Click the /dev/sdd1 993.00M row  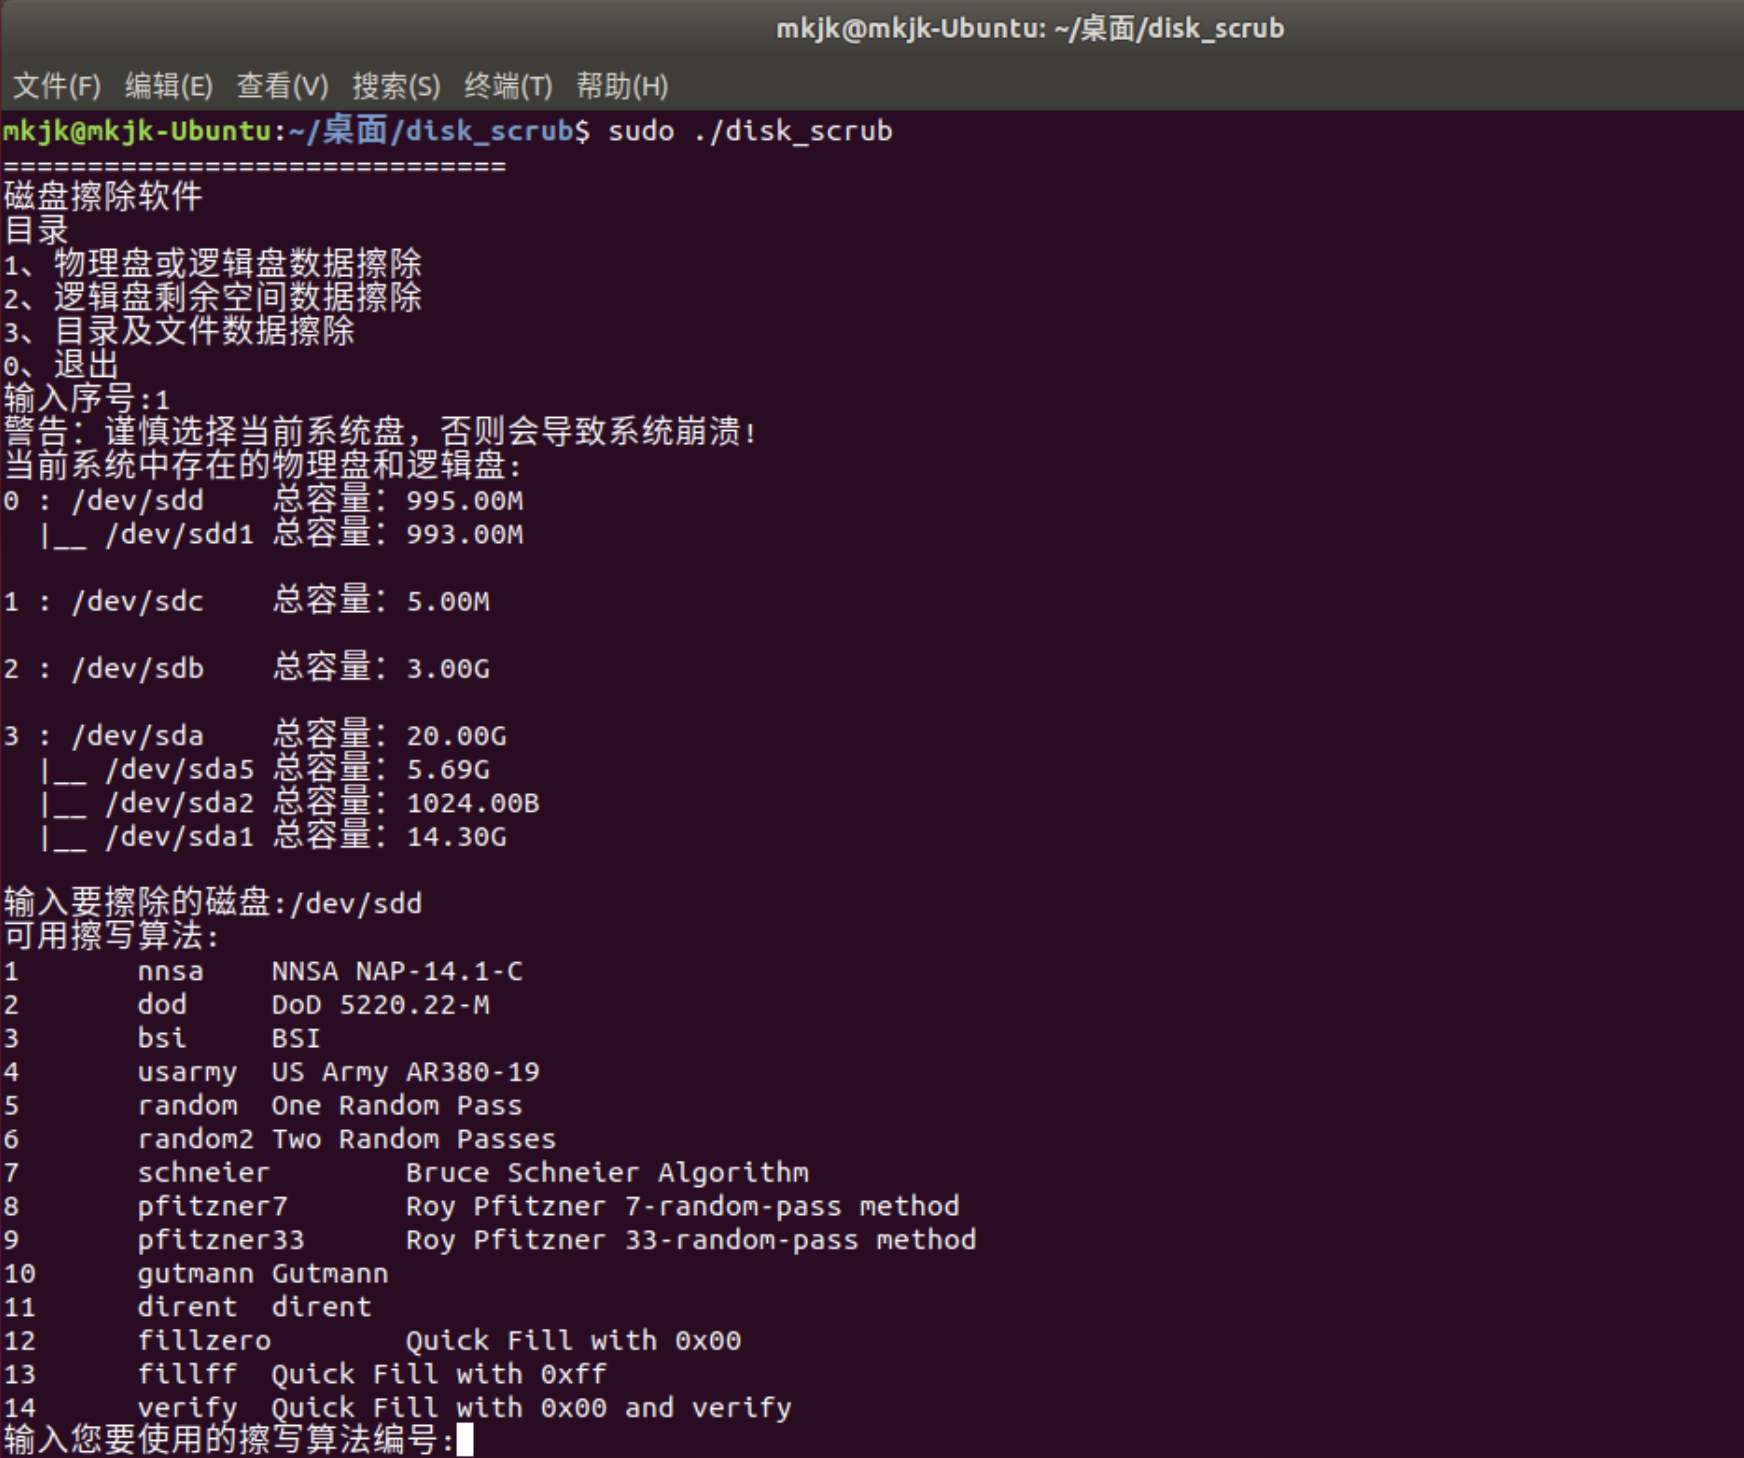(x=281, y=534)
